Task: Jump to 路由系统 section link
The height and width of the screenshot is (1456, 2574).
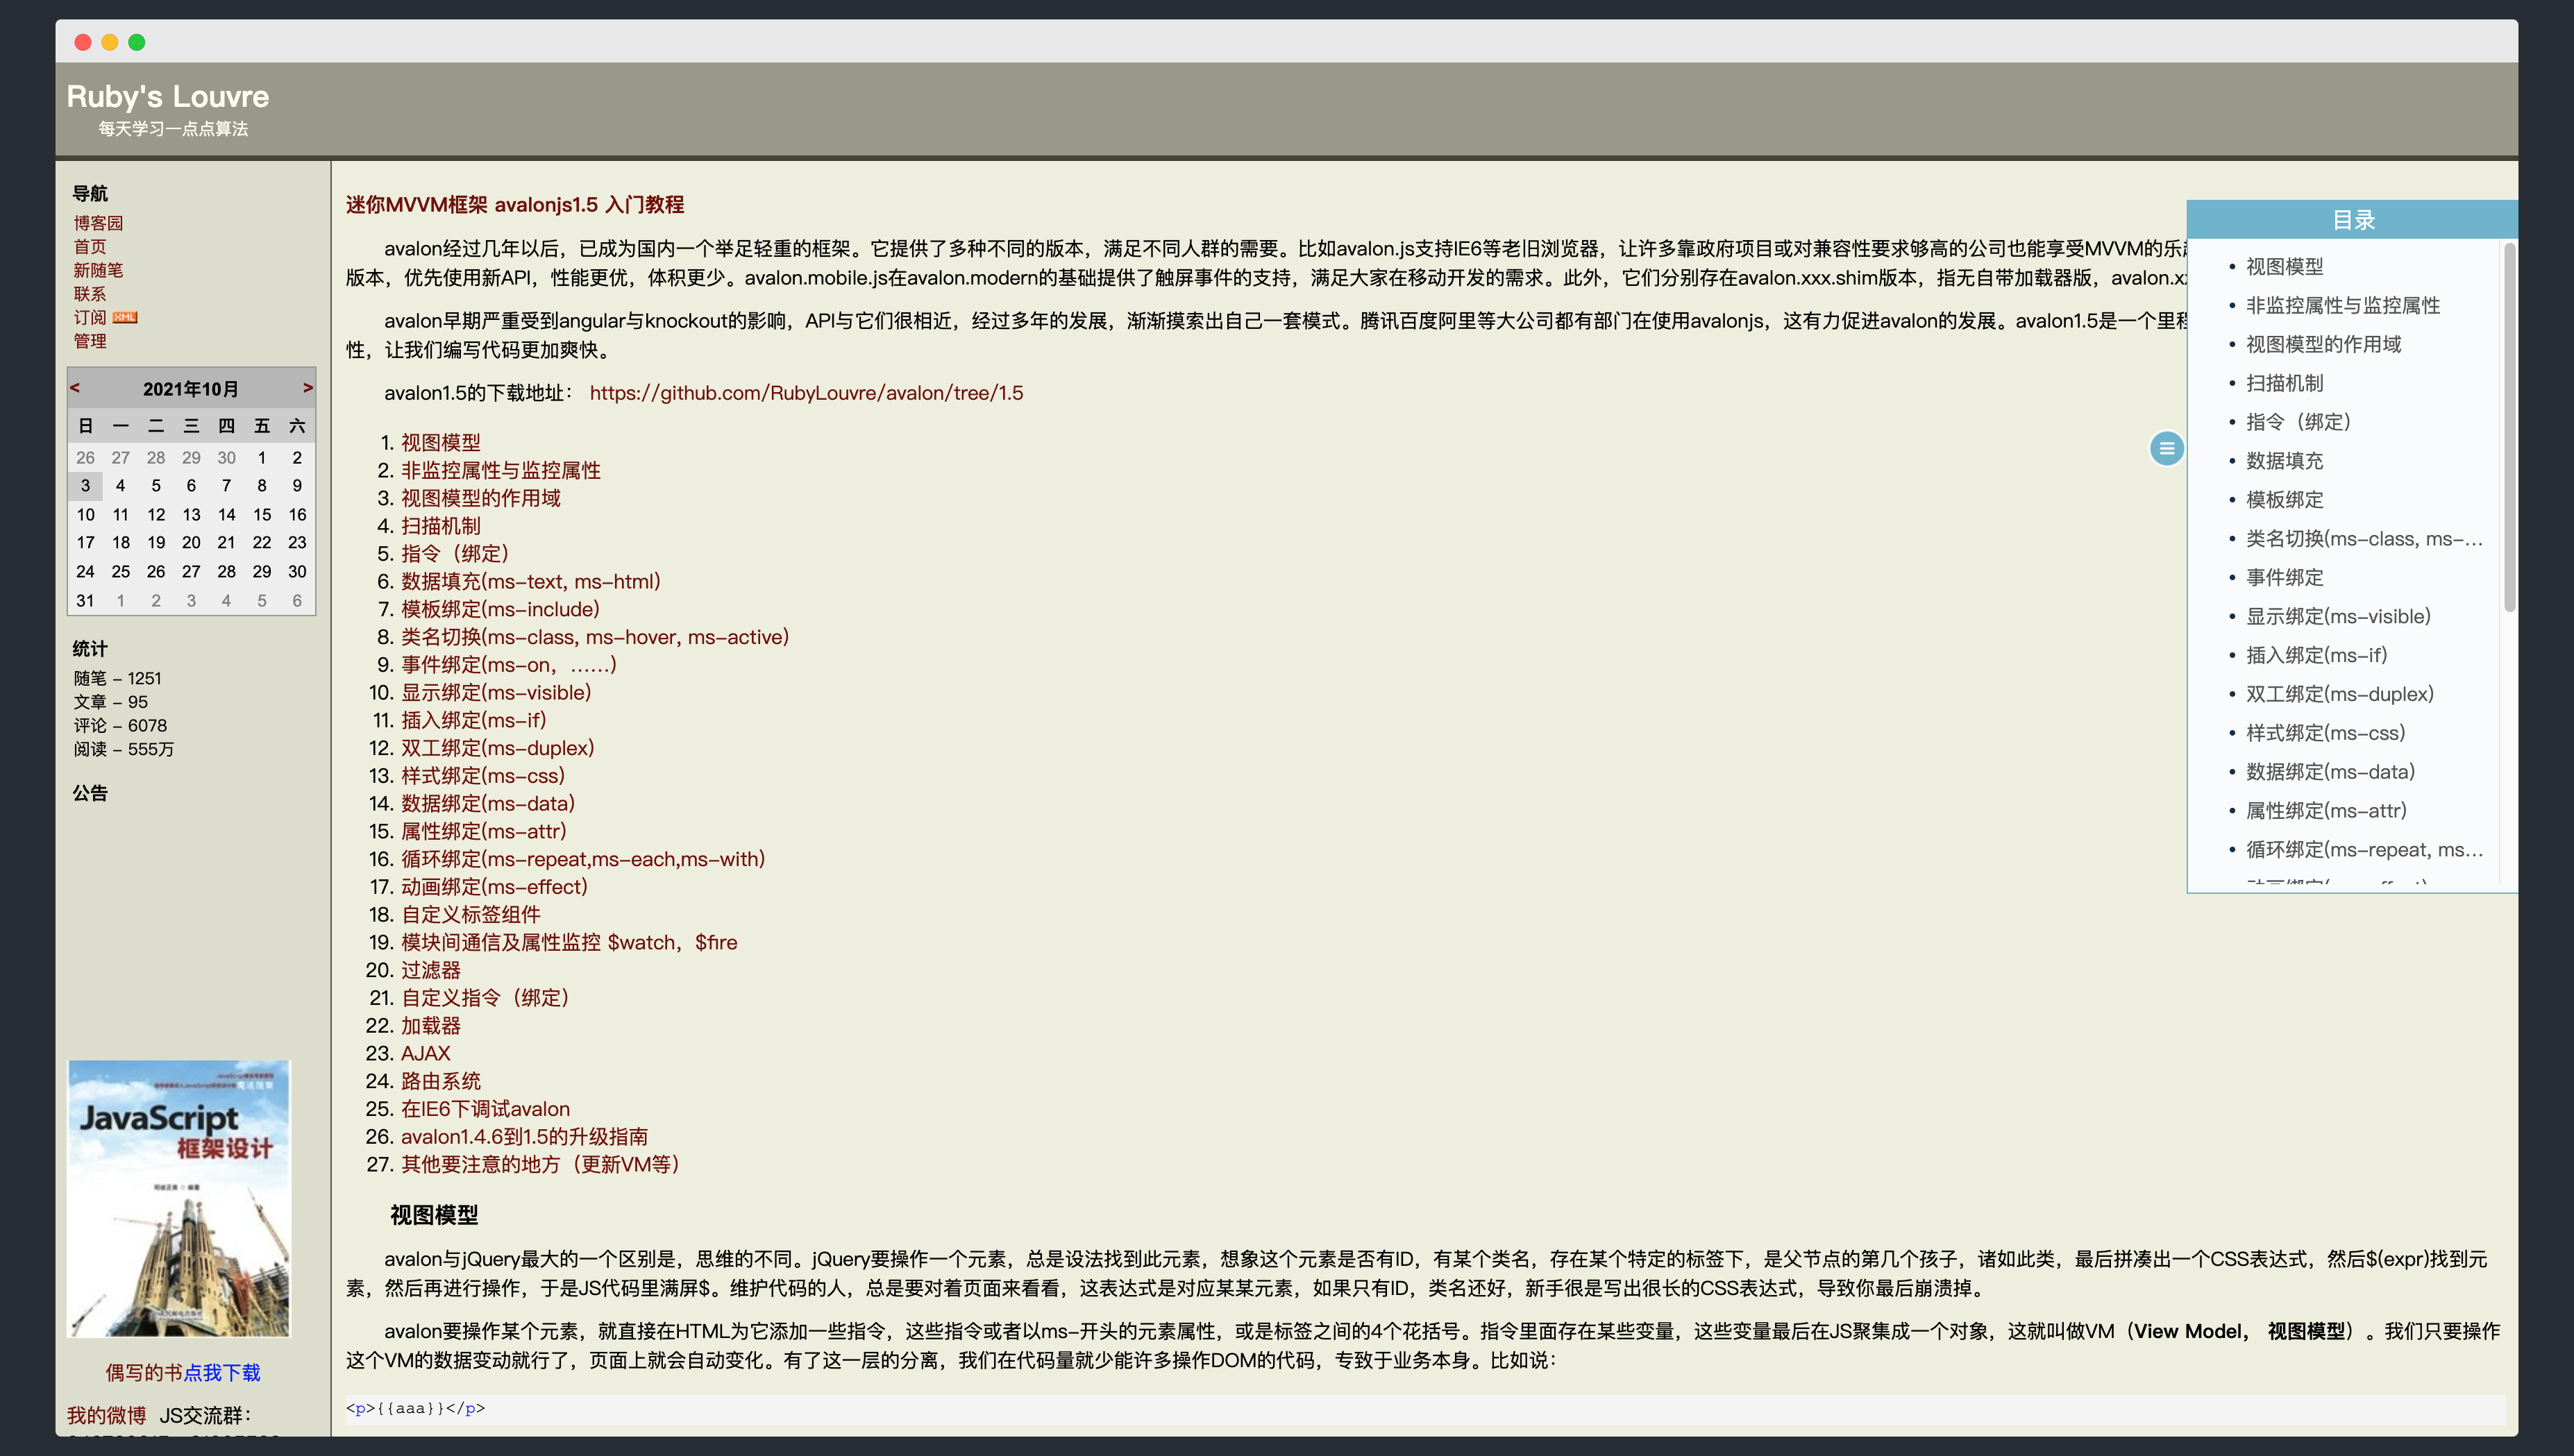Action: tap(440, 1081)
